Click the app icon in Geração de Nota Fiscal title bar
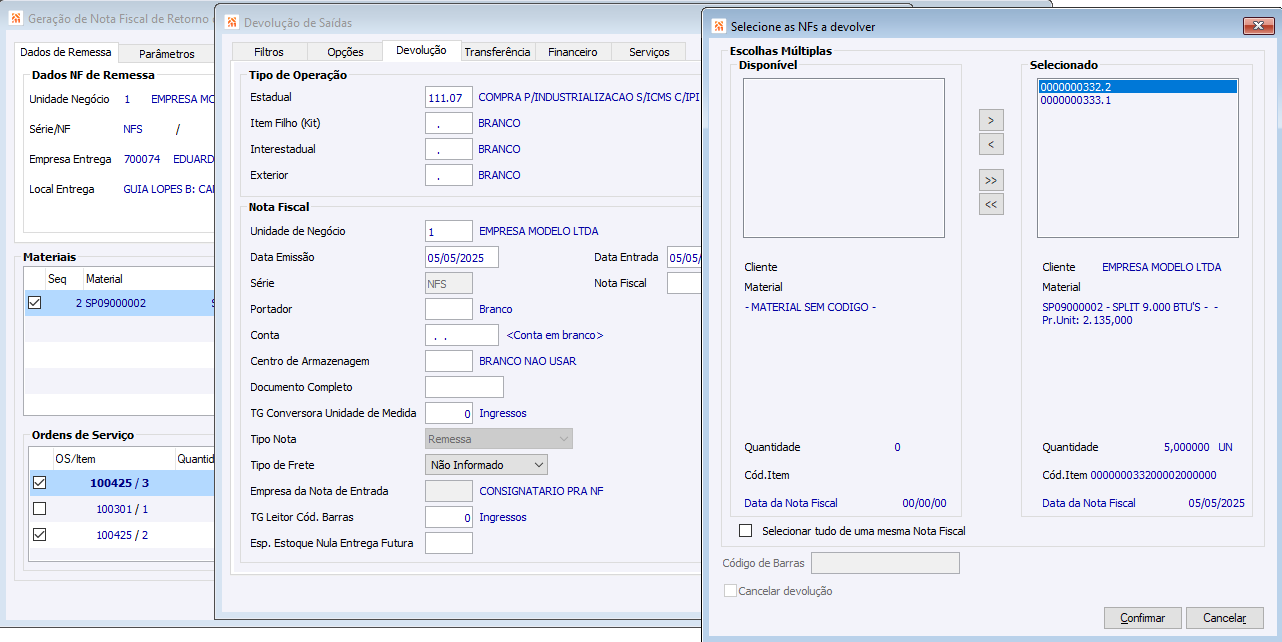 click(15, 19)
